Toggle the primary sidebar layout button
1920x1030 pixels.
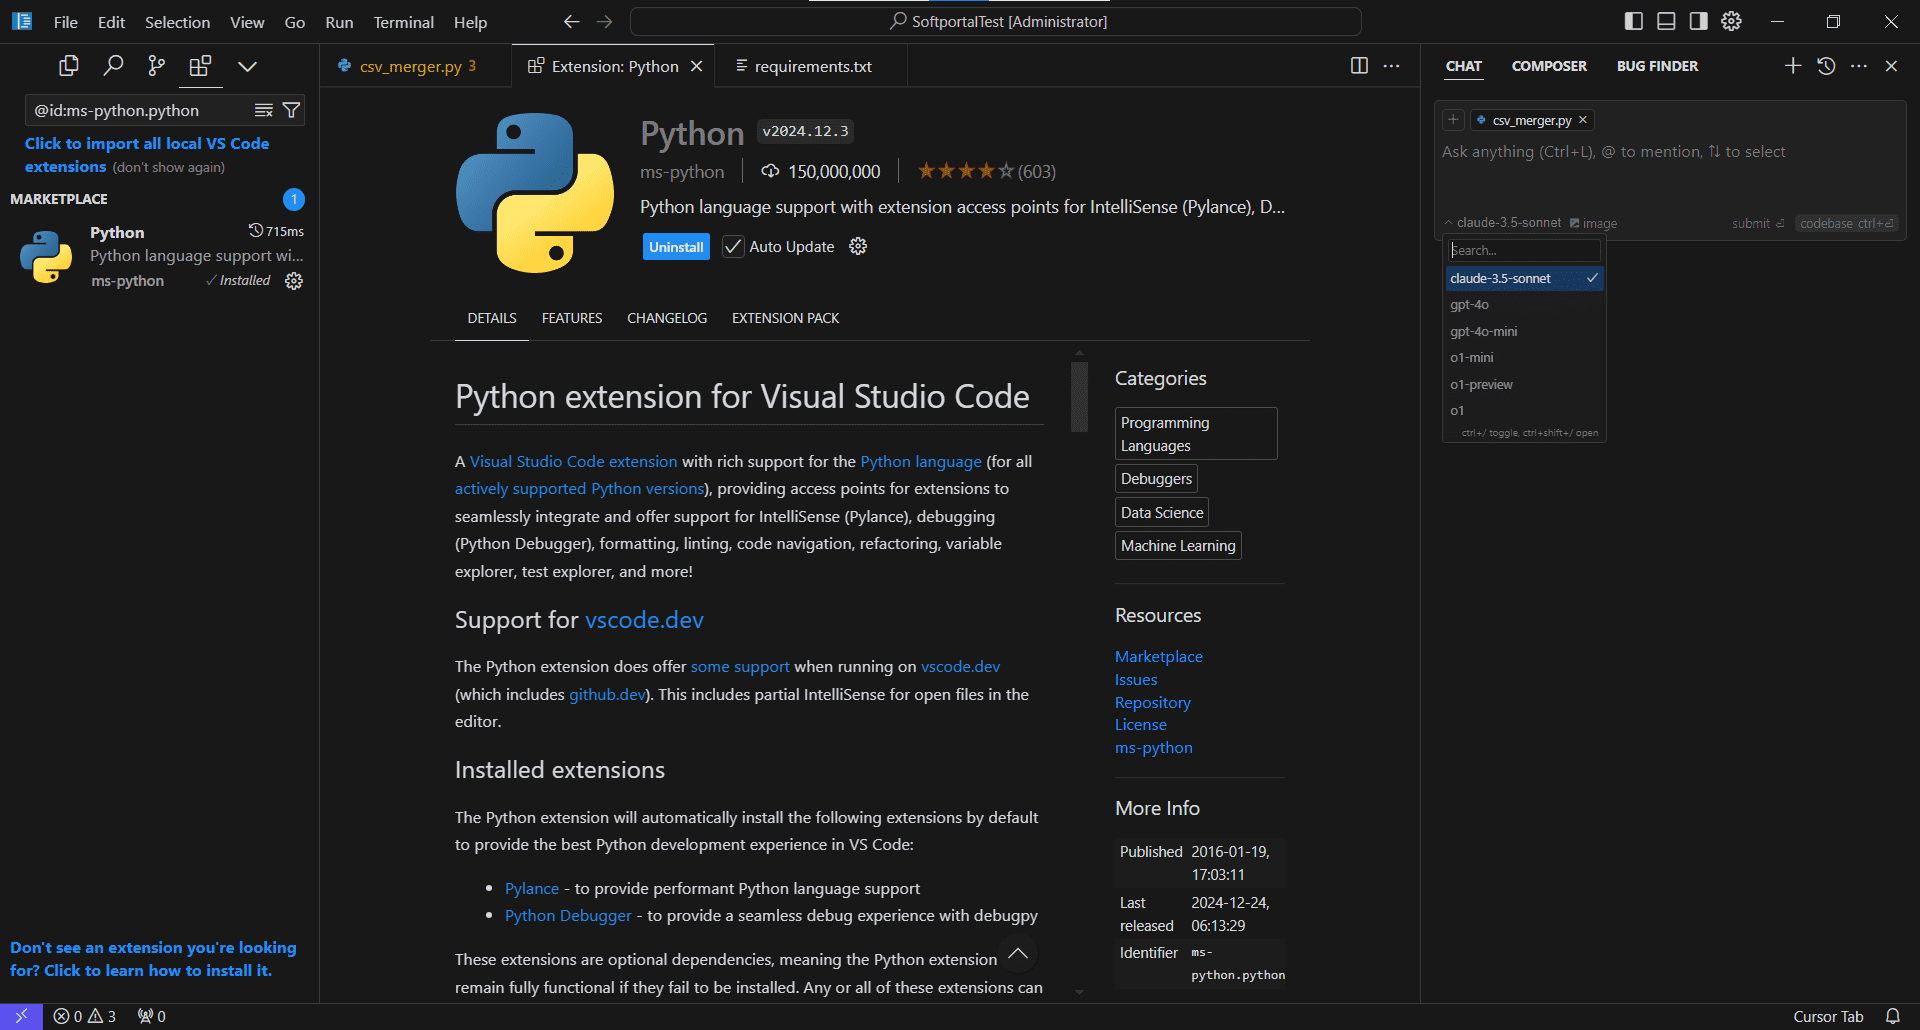click(x=1634, y=21)
